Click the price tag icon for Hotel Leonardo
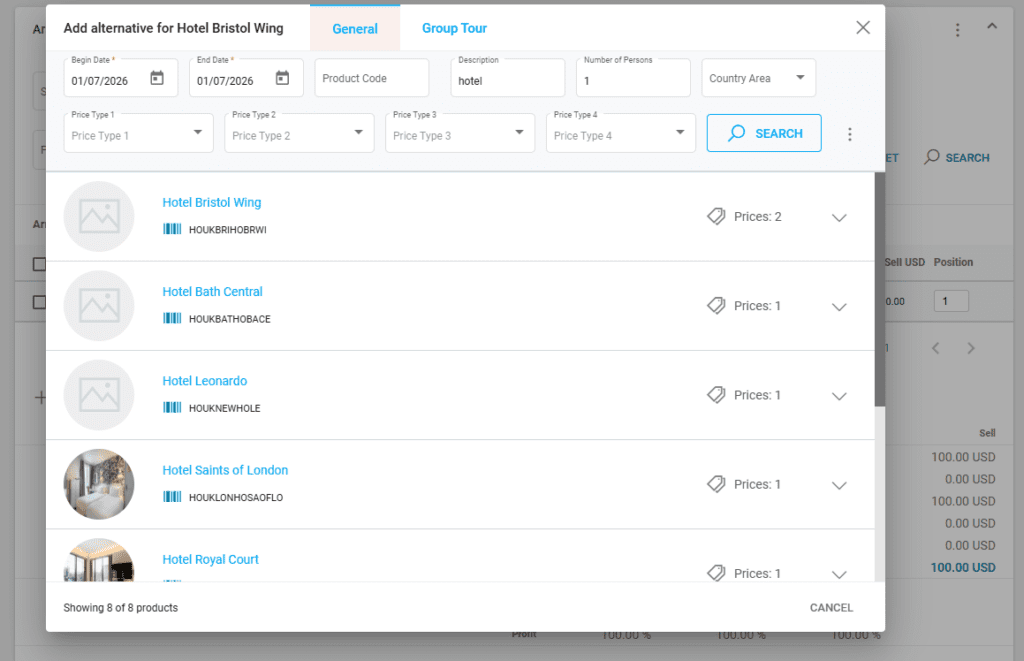 716,395
